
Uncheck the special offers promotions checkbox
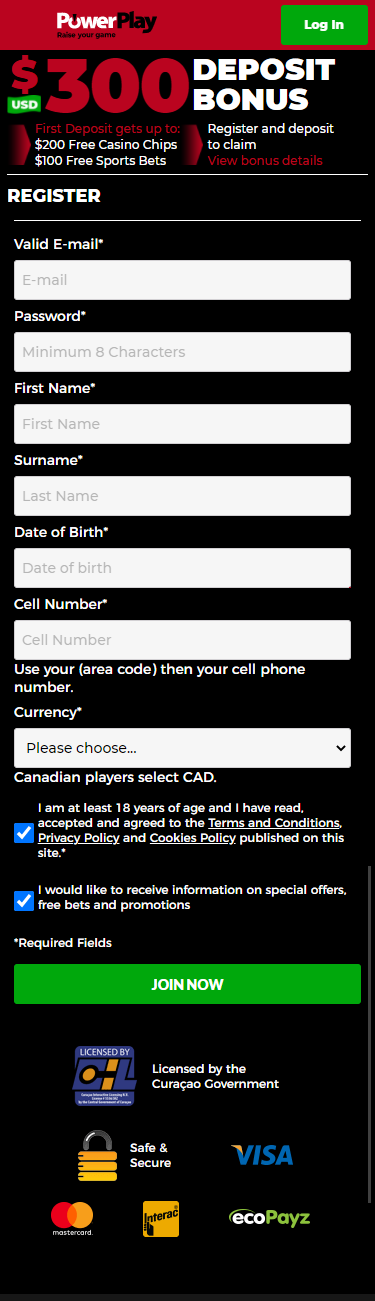[x=24, y=901]
